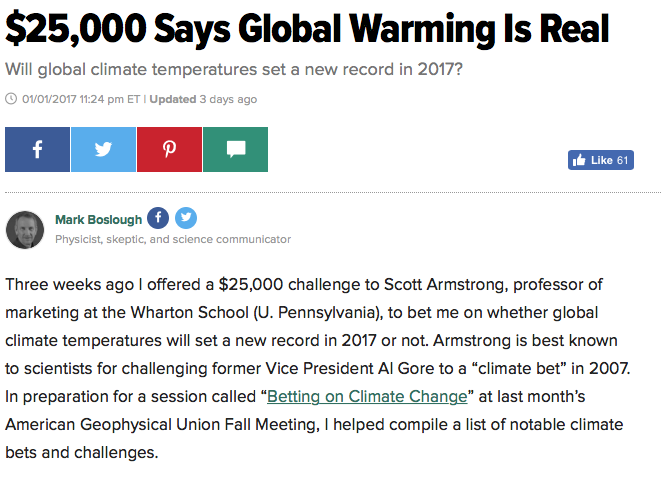Click the Like 61 Facebook button

601,160
